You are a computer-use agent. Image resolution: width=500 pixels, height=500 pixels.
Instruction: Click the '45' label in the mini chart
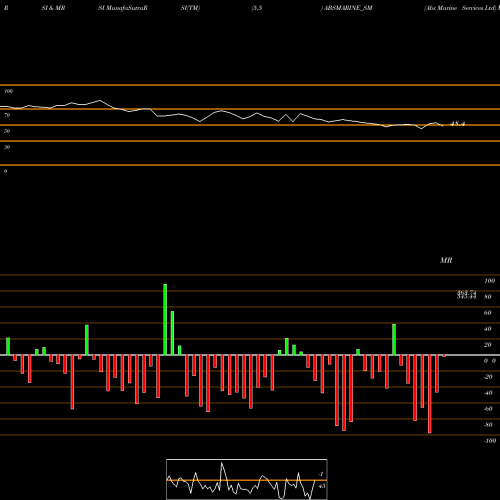coord(322,486)
